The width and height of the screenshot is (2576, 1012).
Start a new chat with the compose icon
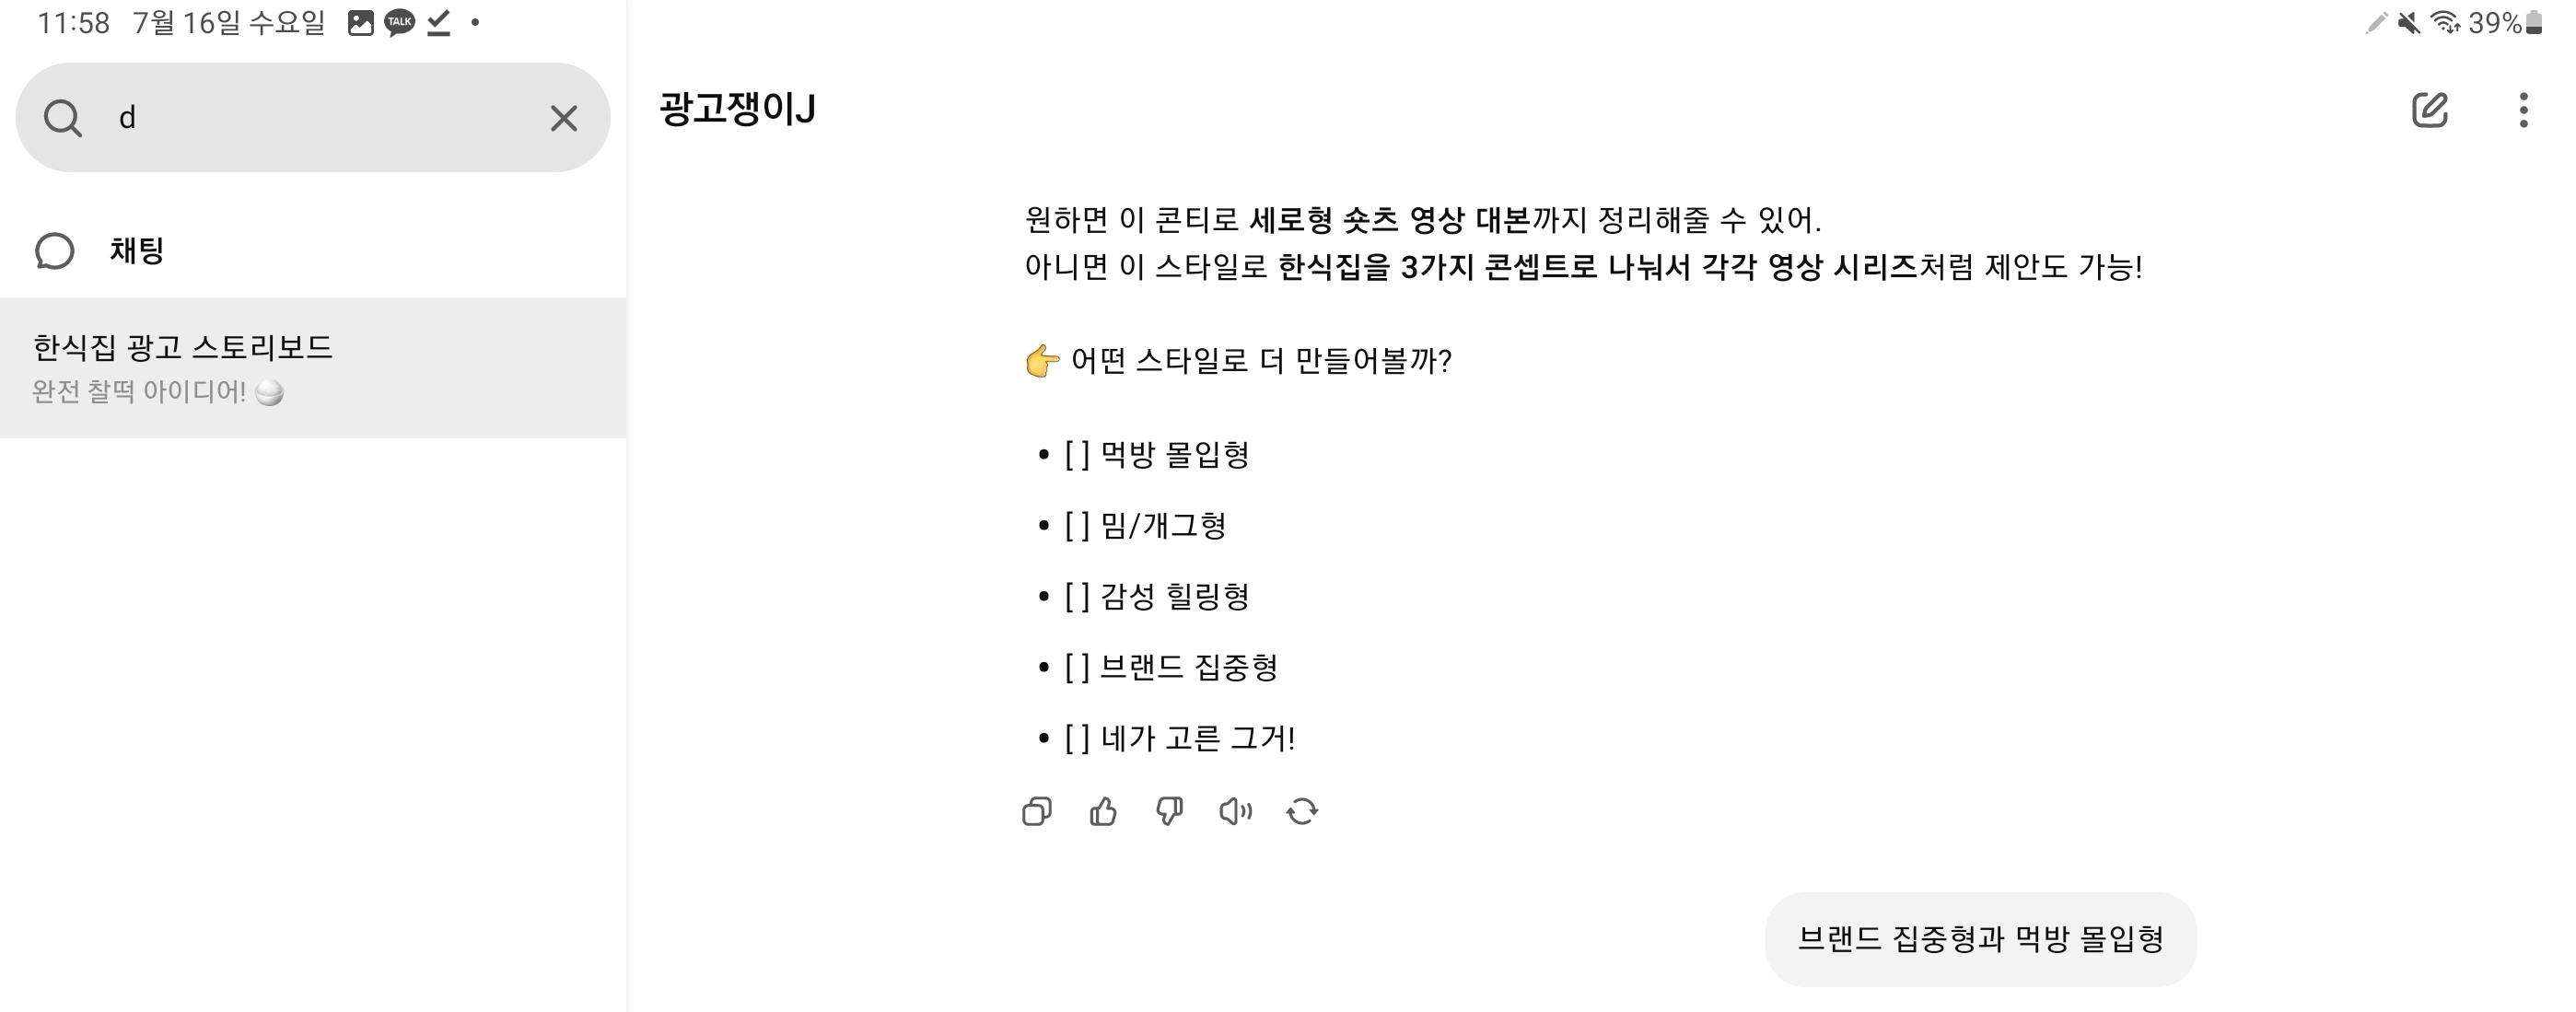point(2429,110)
